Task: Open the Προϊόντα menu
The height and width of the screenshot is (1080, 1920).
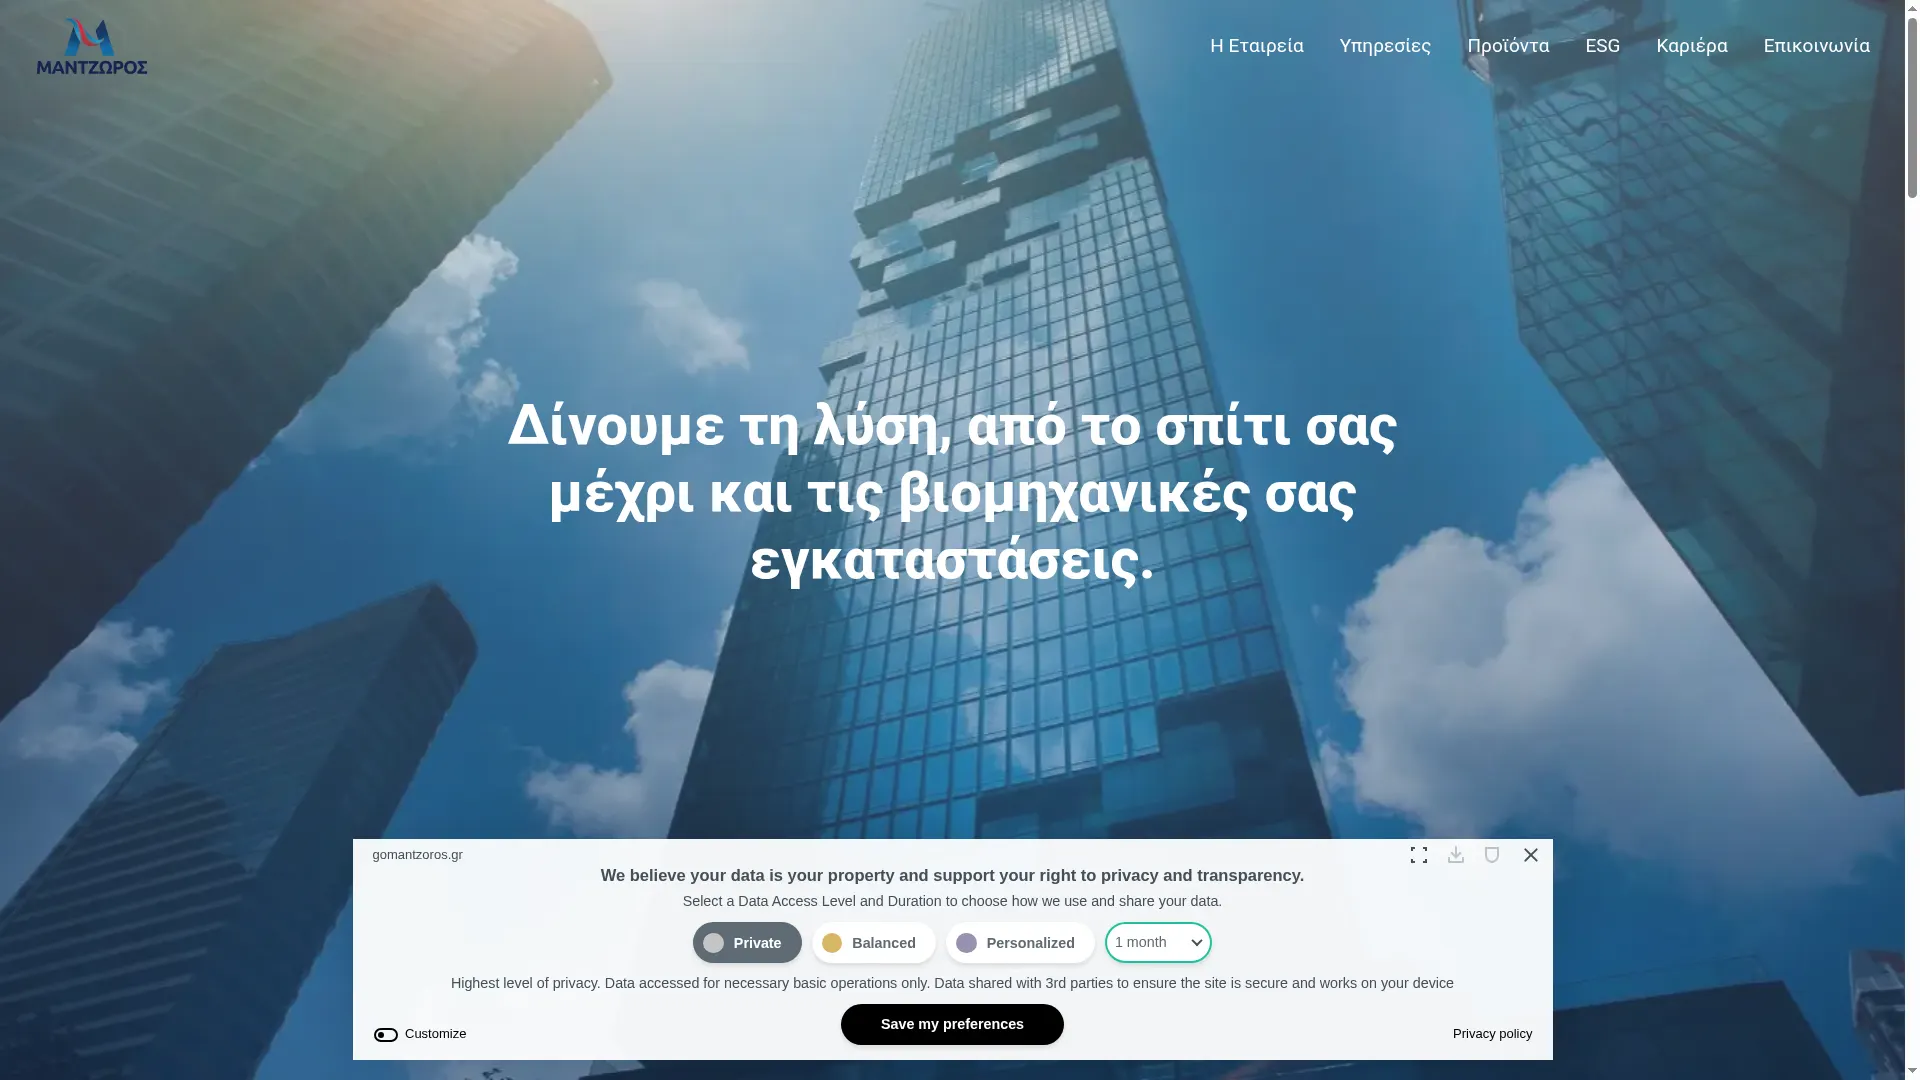Action: [x=1508, y=46]
